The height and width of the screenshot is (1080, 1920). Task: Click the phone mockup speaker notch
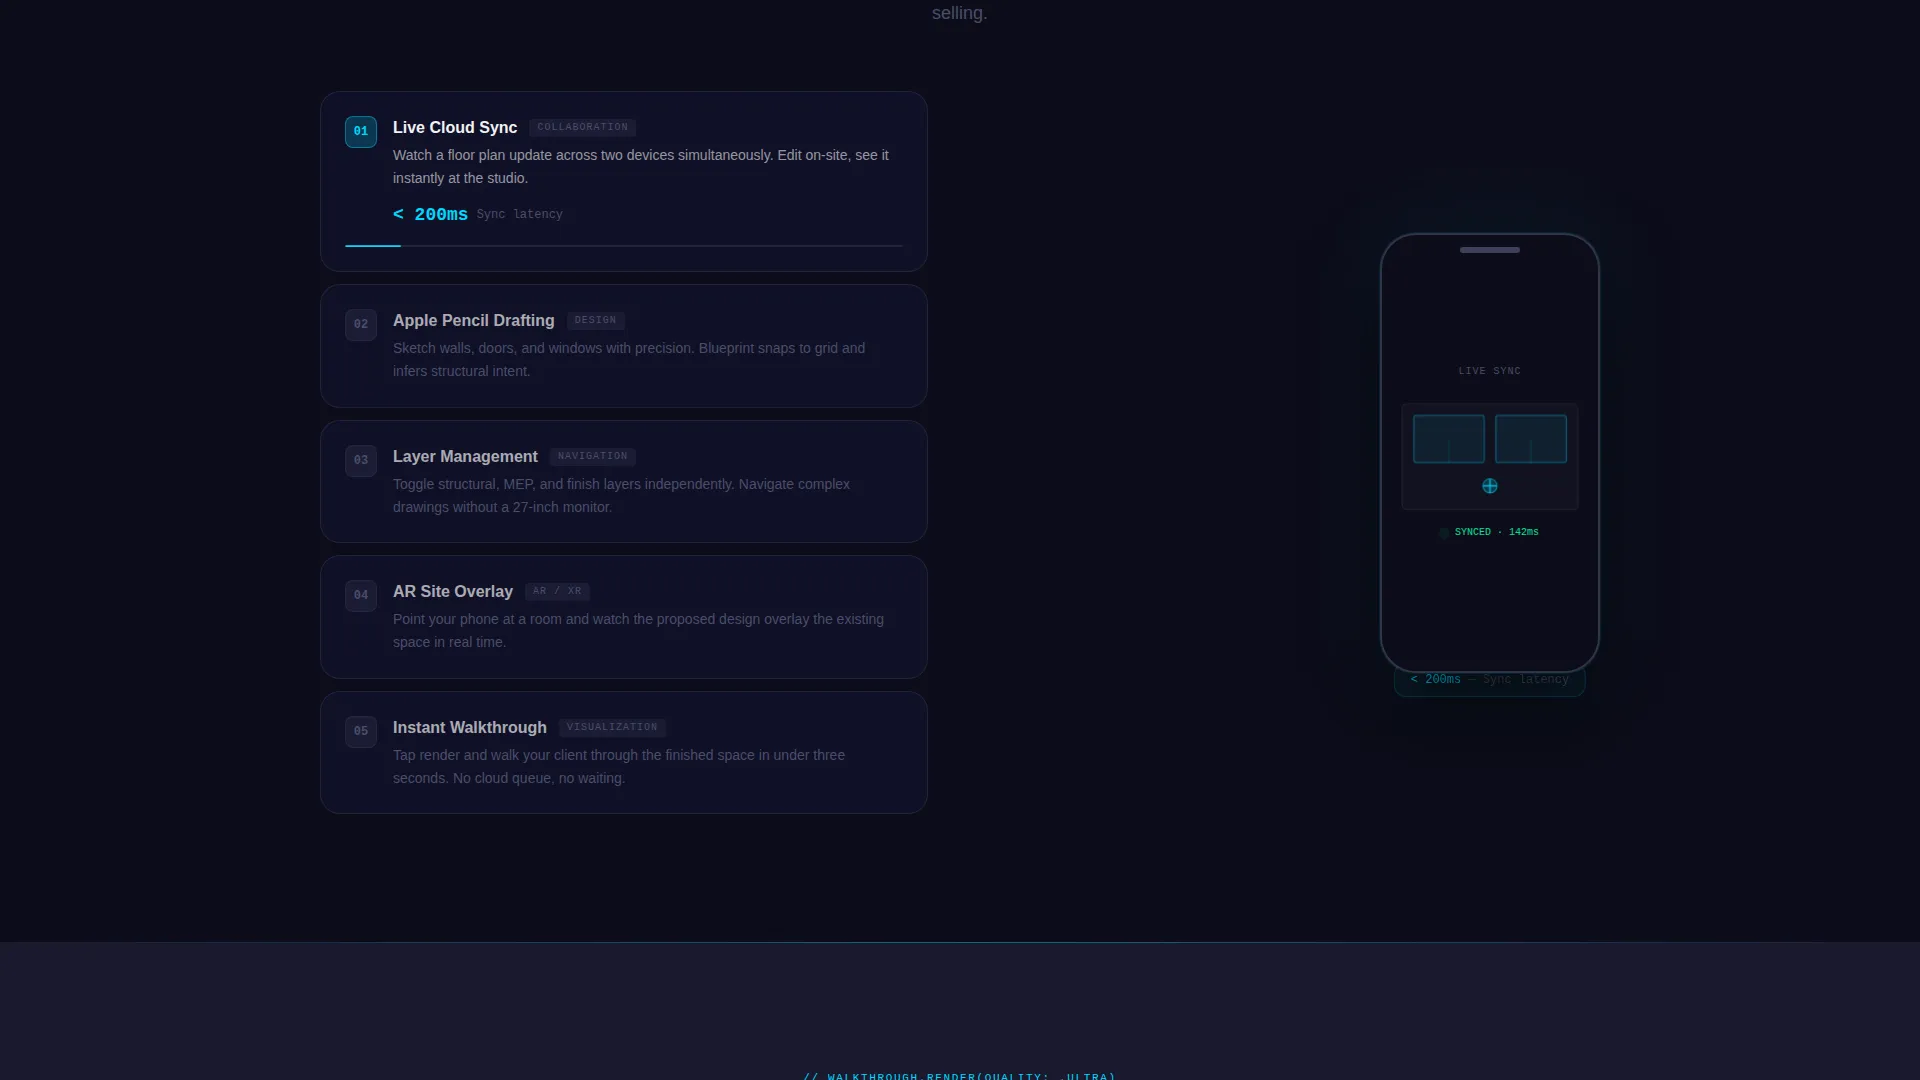(x=1490, y=250)
